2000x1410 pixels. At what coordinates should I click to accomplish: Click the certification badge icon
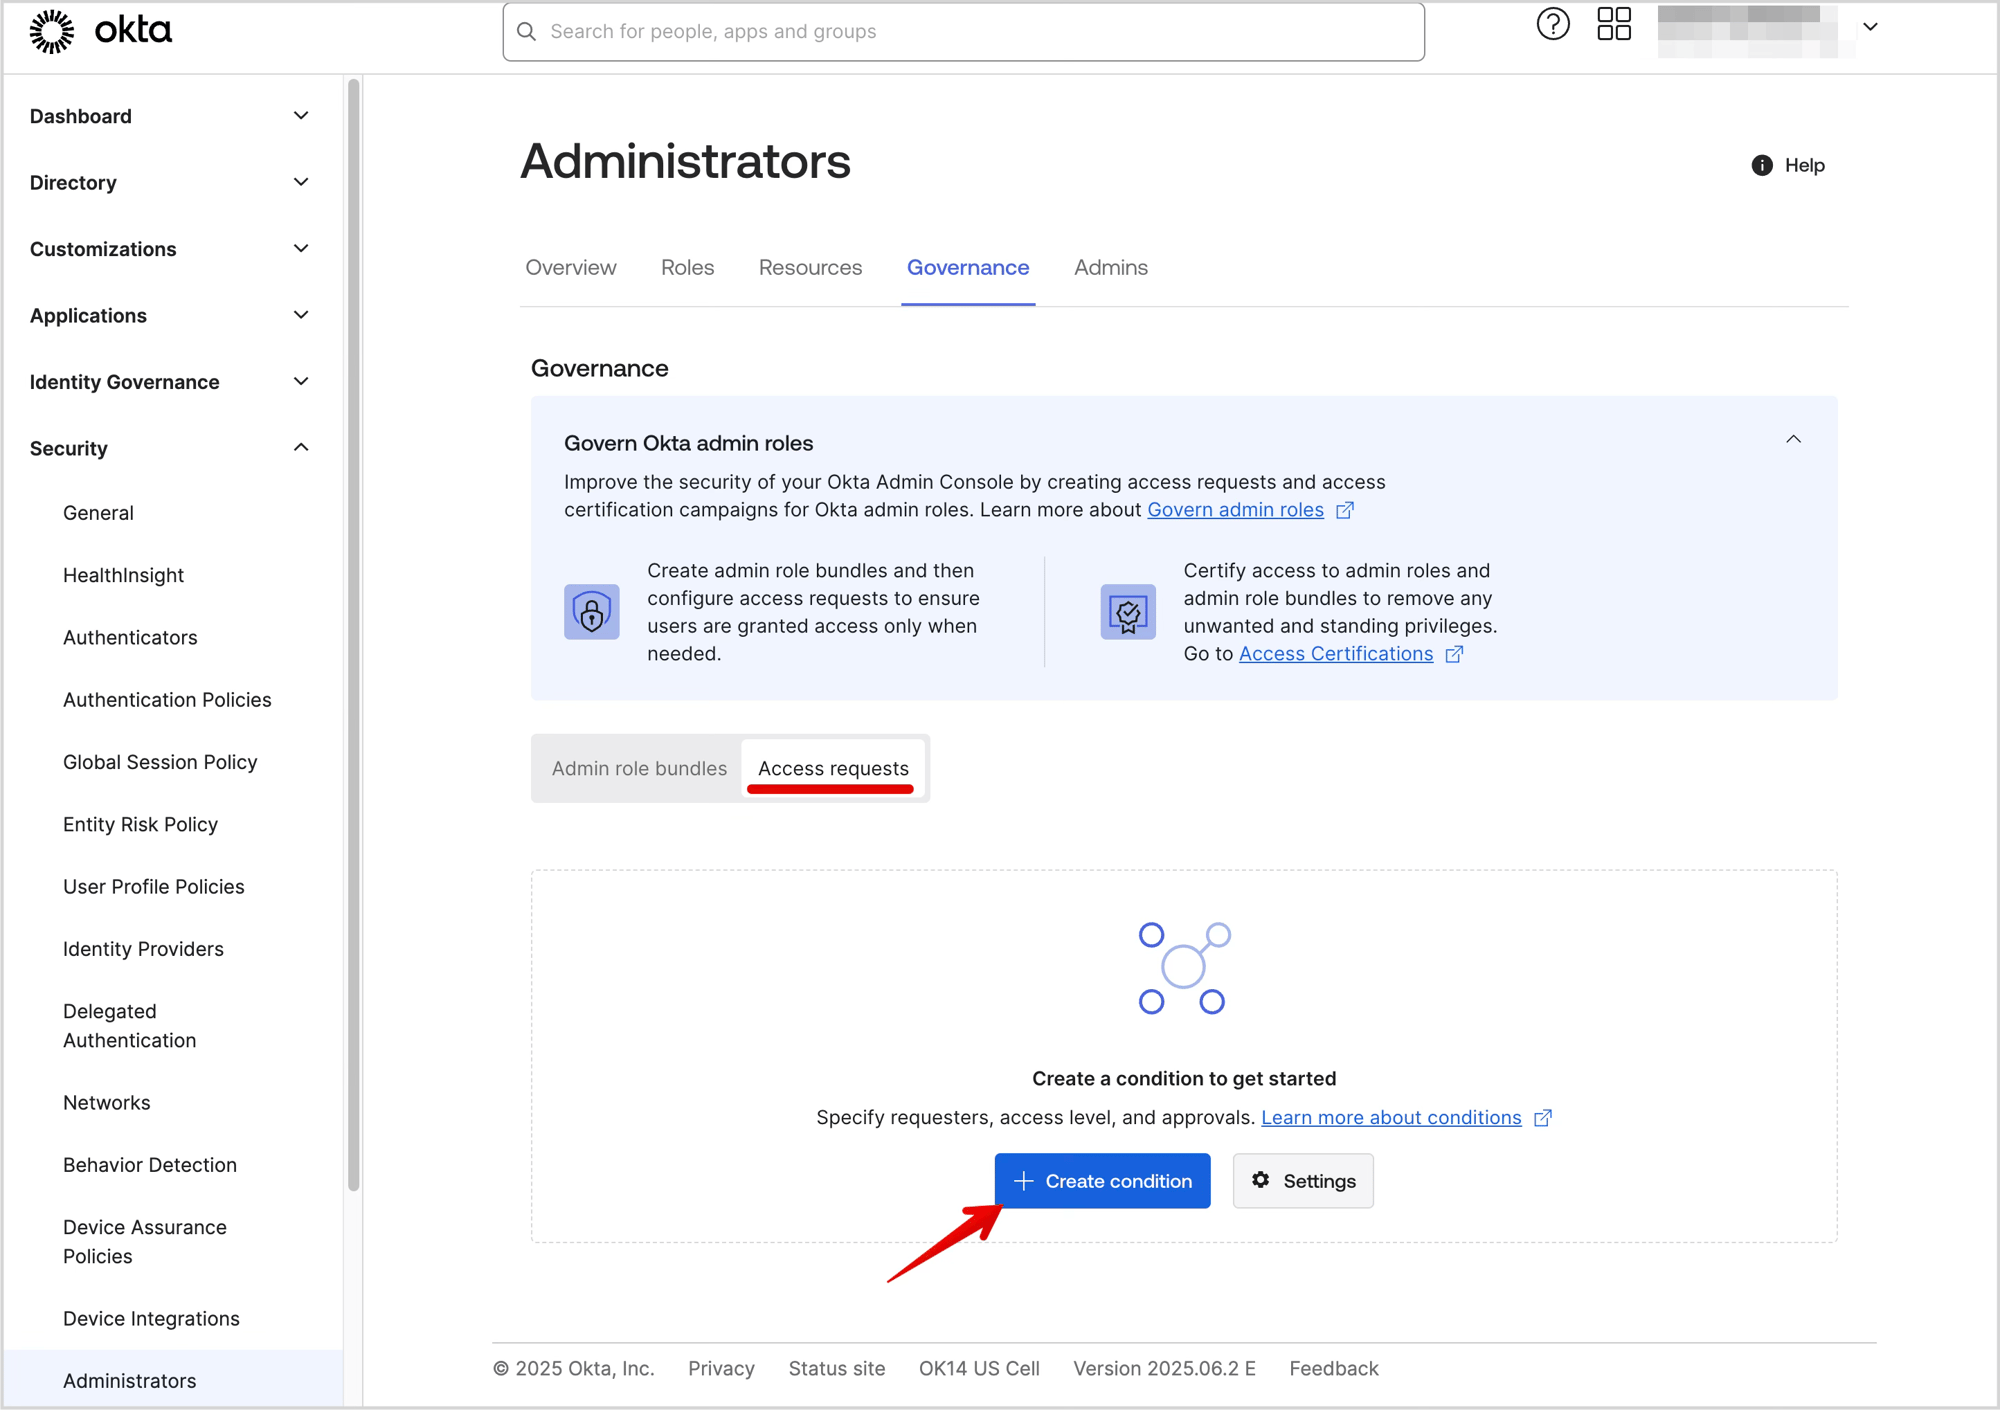1127,611
